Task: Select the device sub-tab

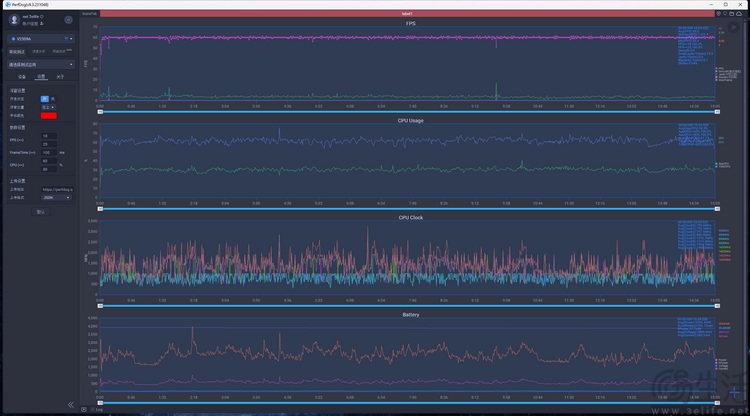Action: point(22,77)
